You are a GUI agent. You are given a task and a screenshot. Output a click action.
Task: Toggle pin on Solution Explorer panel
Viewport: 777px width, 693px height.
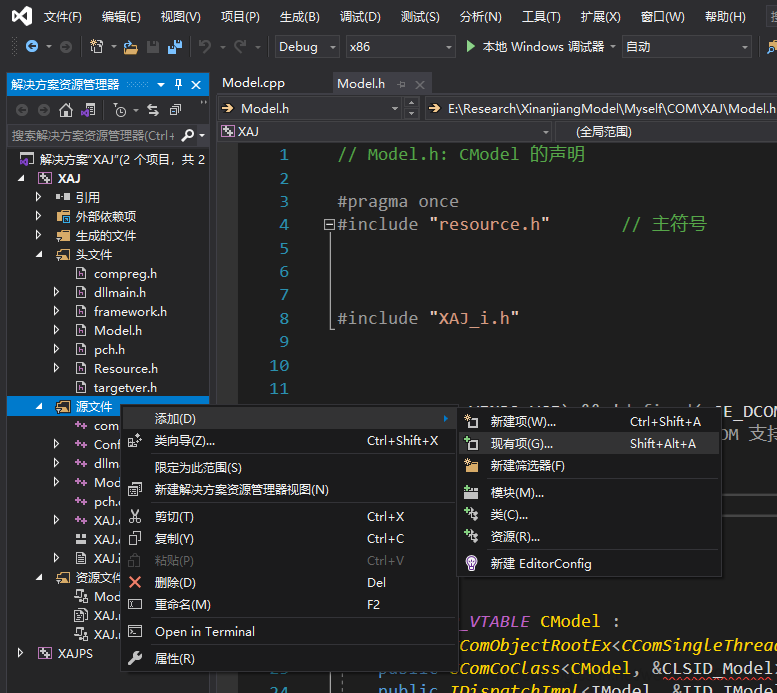178,85
